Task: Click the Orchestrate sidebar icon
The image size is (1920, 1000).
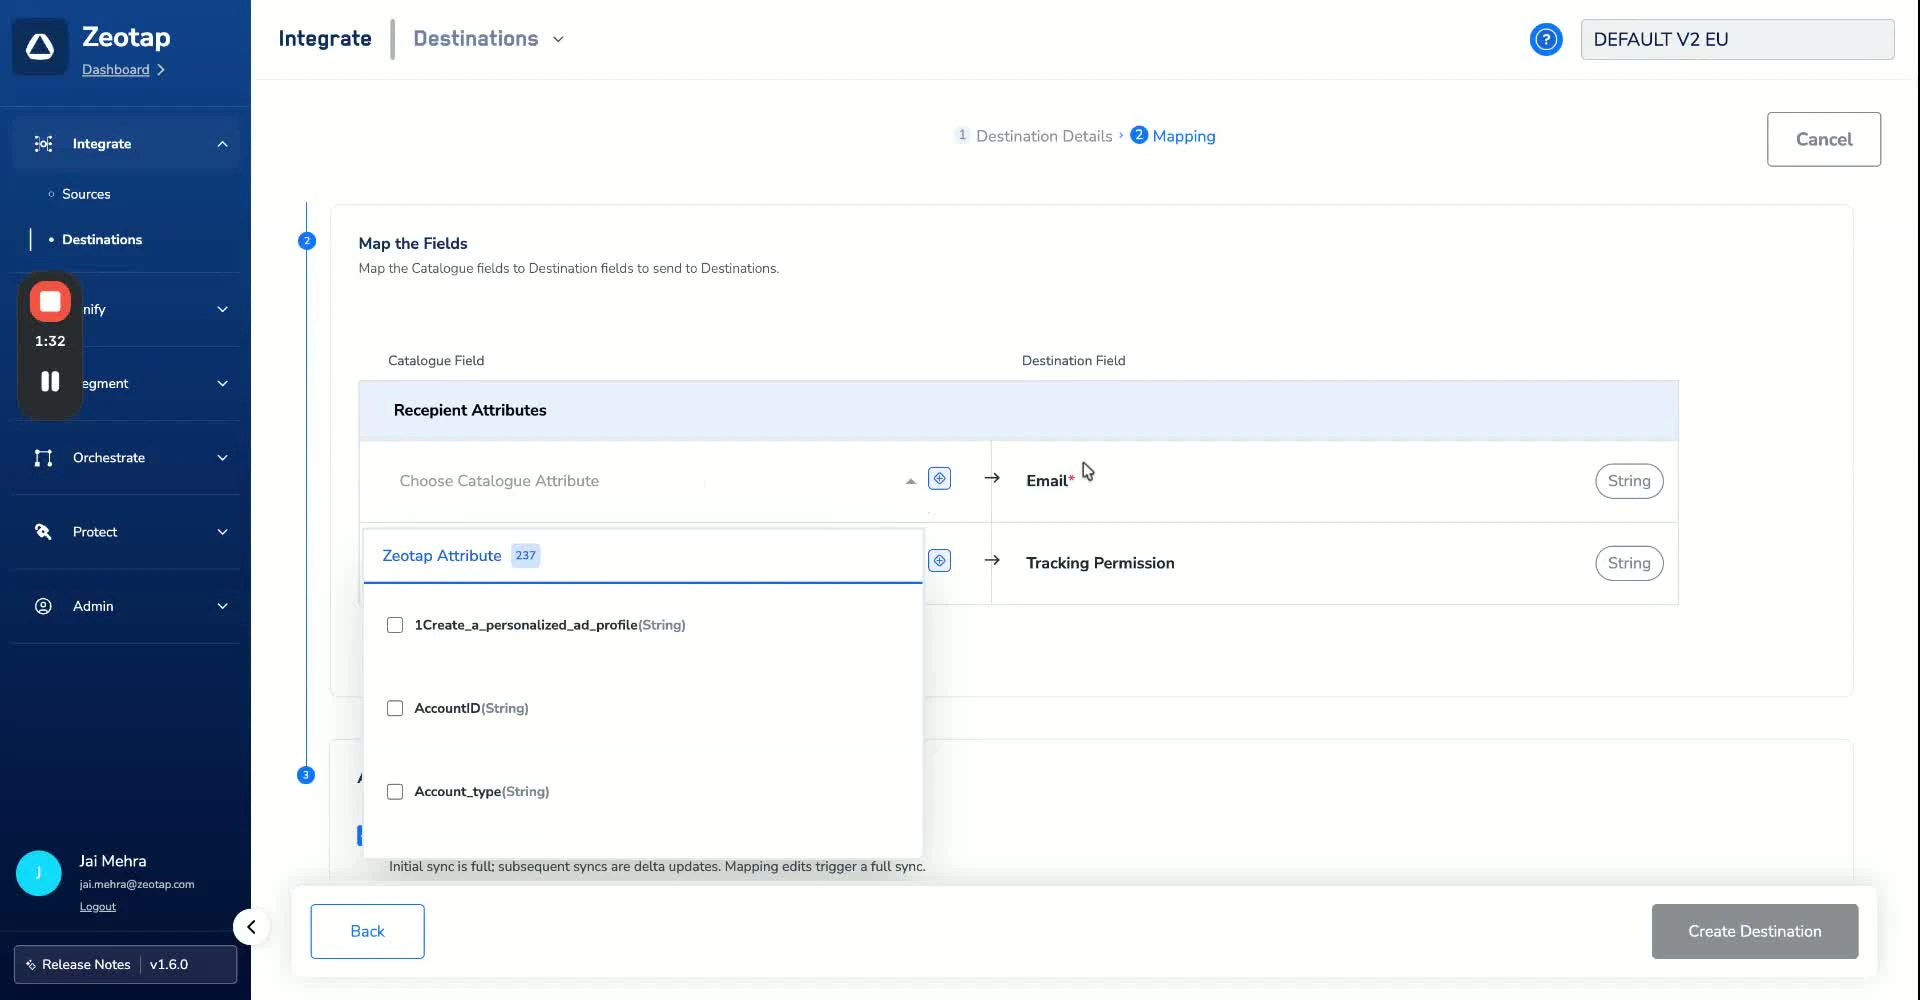Action: coord(43,458)
